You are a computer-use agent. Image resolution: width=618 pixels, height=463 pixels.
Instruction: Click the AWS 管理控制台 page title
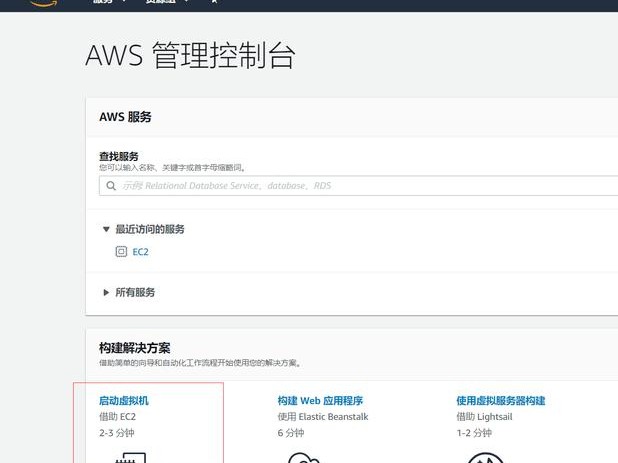tap(190, 55)
